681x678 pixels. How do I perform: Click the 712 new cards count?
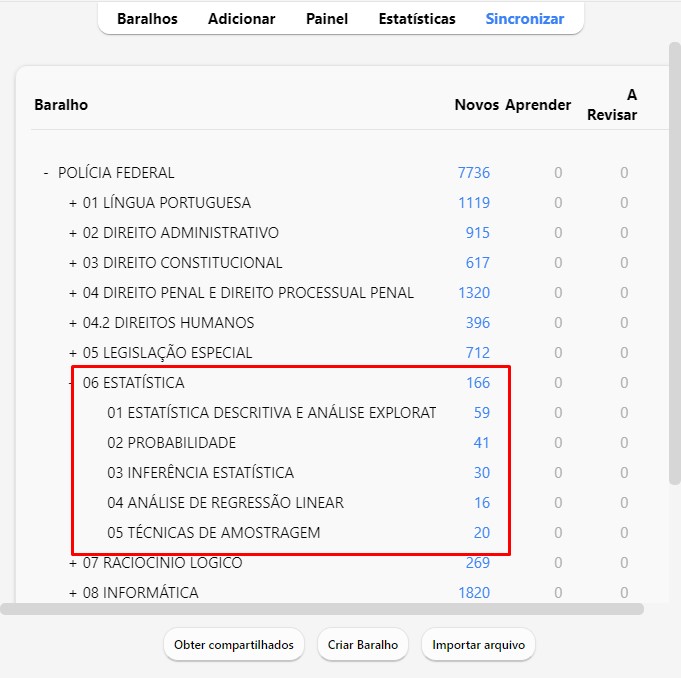tap(478, 353)
